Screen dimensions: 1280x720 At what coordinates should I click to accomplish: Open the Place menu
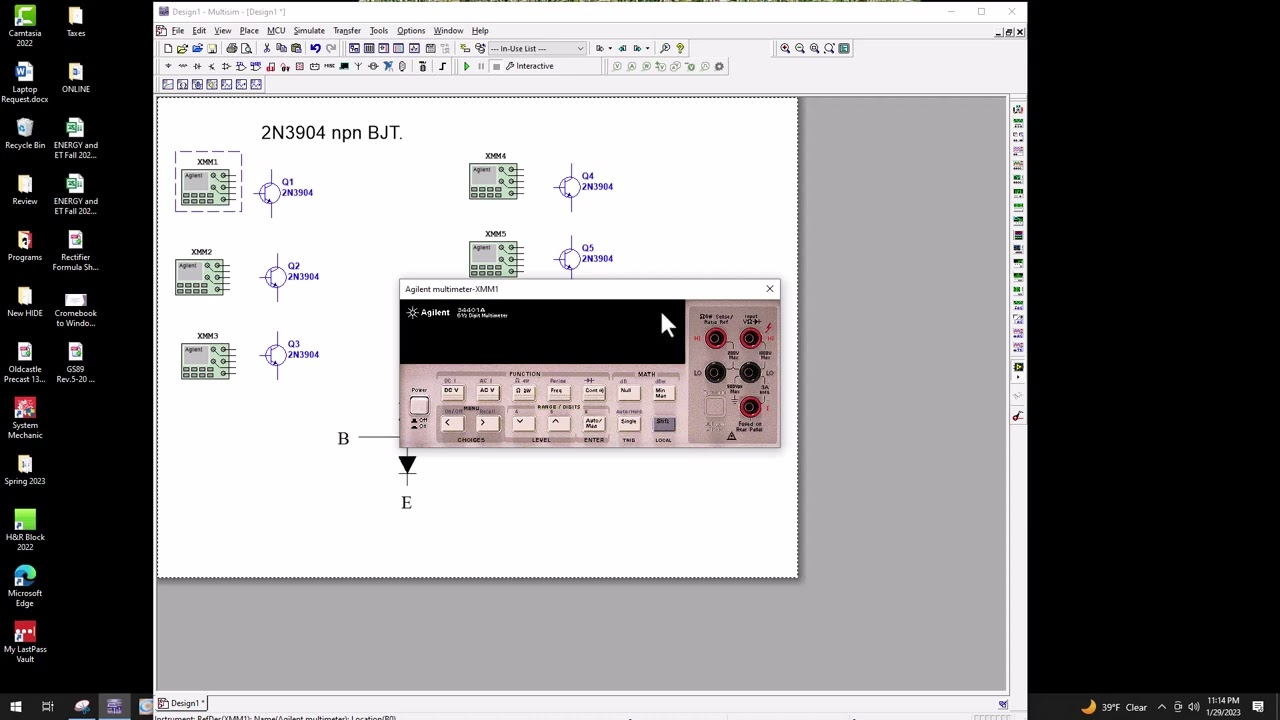pos(249,30)
